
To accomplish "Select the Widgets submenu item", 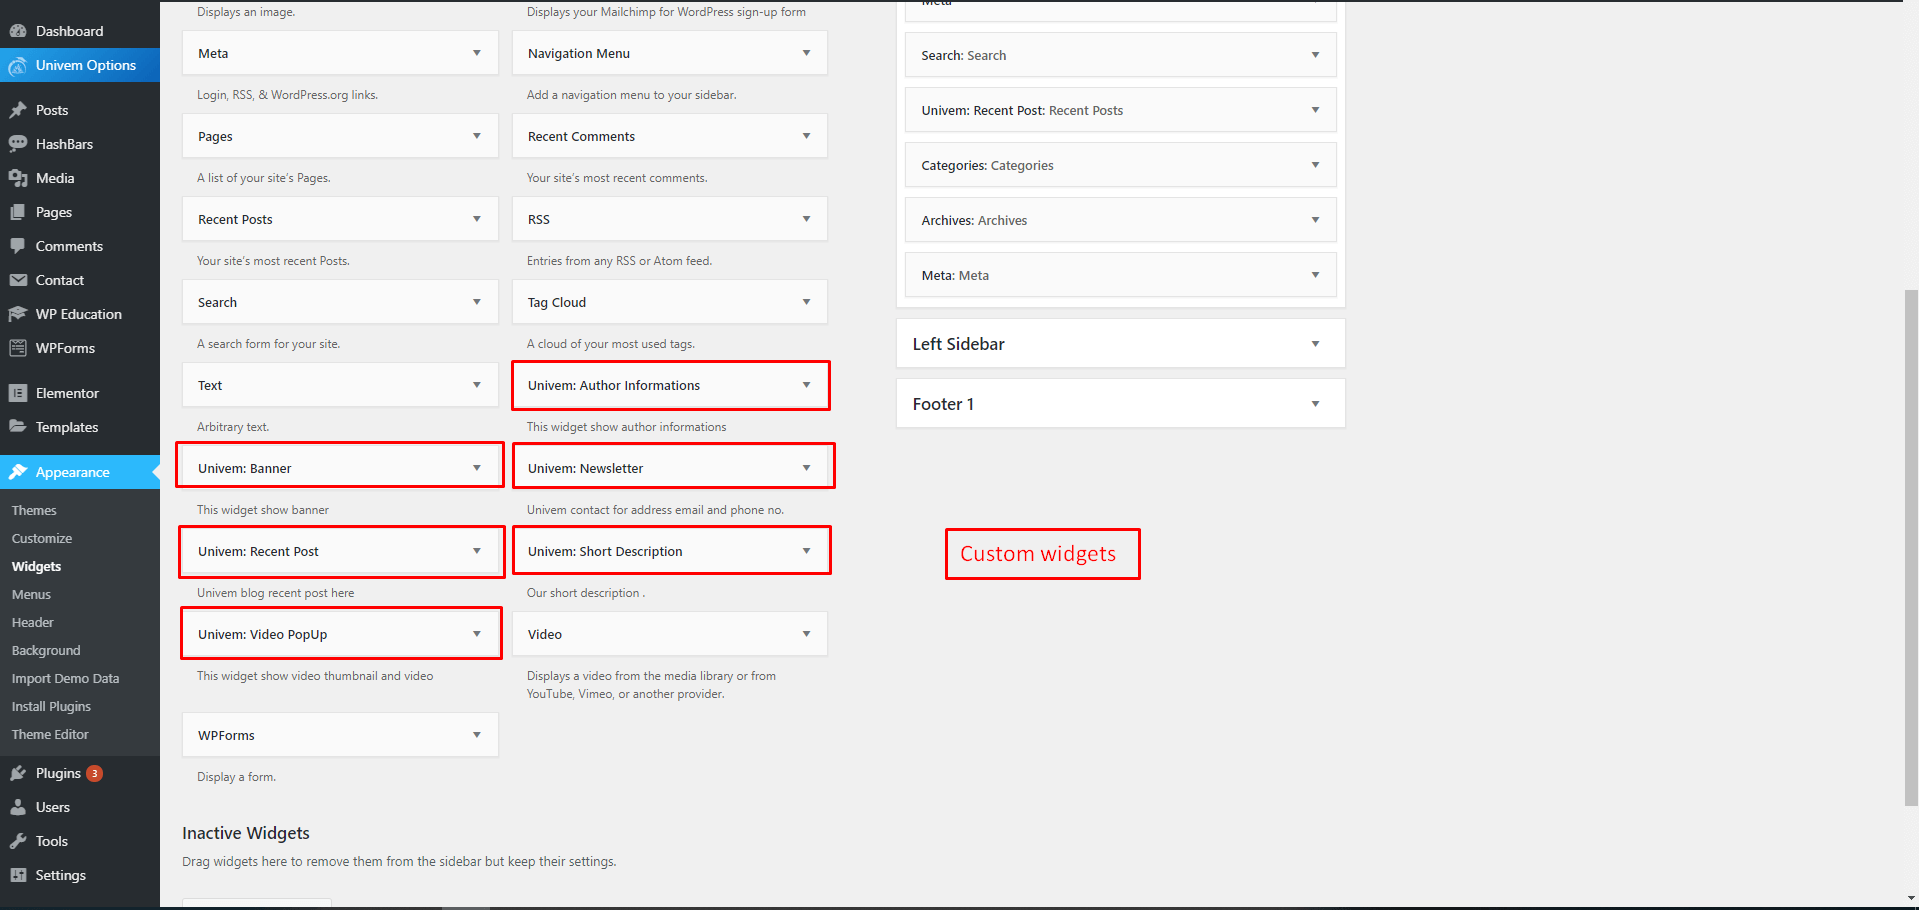I will (x=36, y=566).
